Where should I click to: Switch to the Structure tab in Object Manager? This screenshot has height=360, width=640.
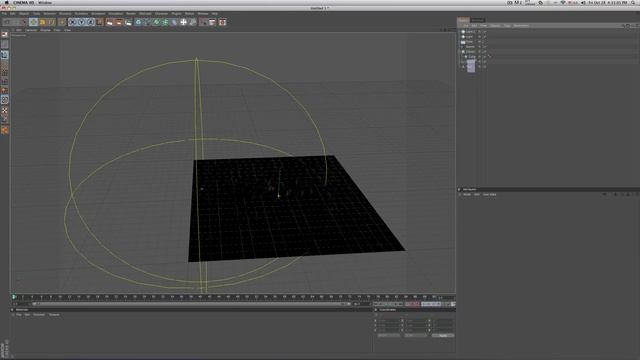(x=478, y=20)
